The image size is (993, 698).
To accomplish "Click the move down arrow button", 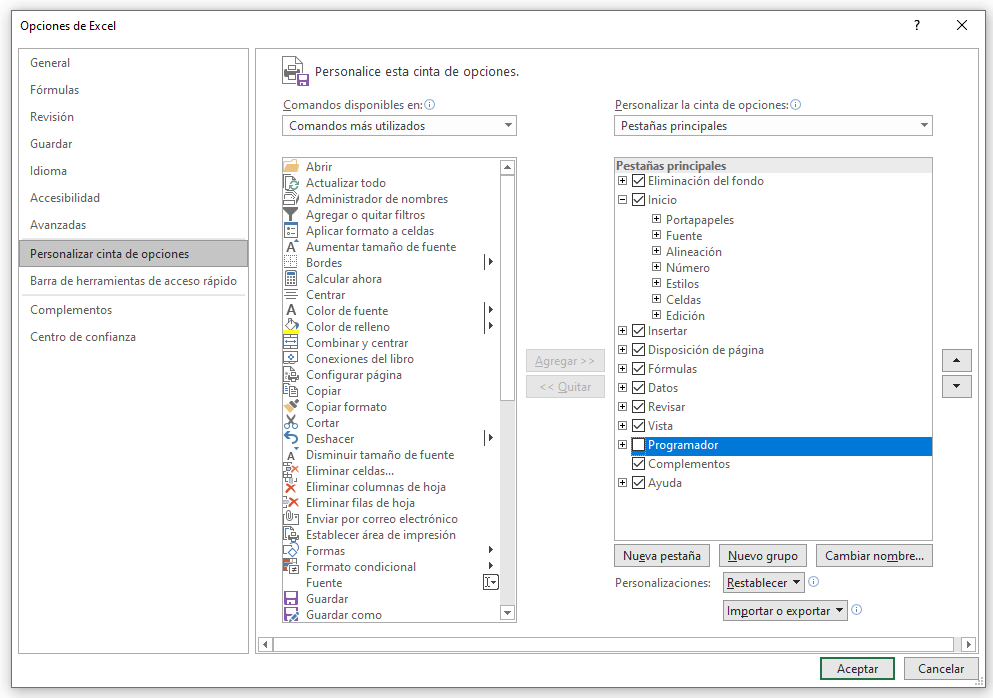I will pos(956,386).
